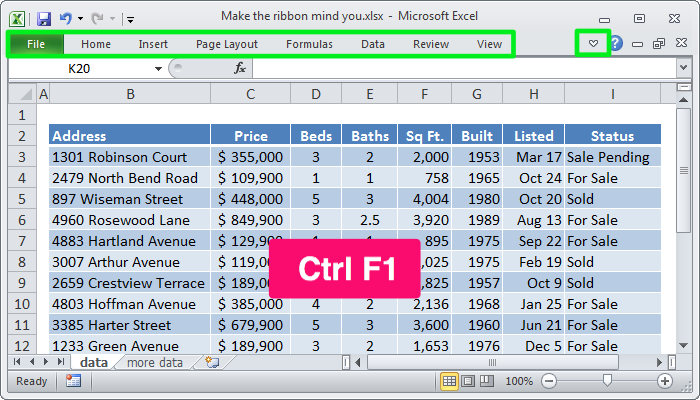Click the zoom slider handle
Viewport: 700px width, 400px height.
pos(605,381)
